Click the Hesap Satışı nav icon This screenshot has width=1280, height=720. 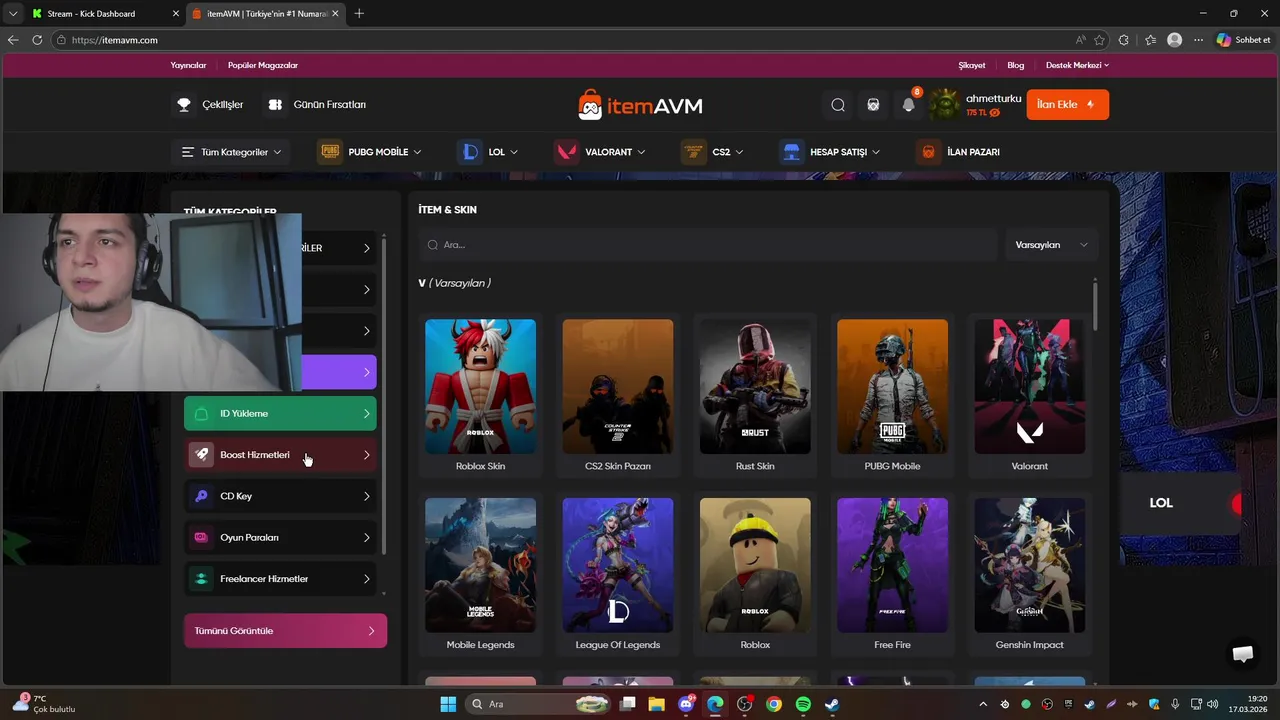[792, 152]
